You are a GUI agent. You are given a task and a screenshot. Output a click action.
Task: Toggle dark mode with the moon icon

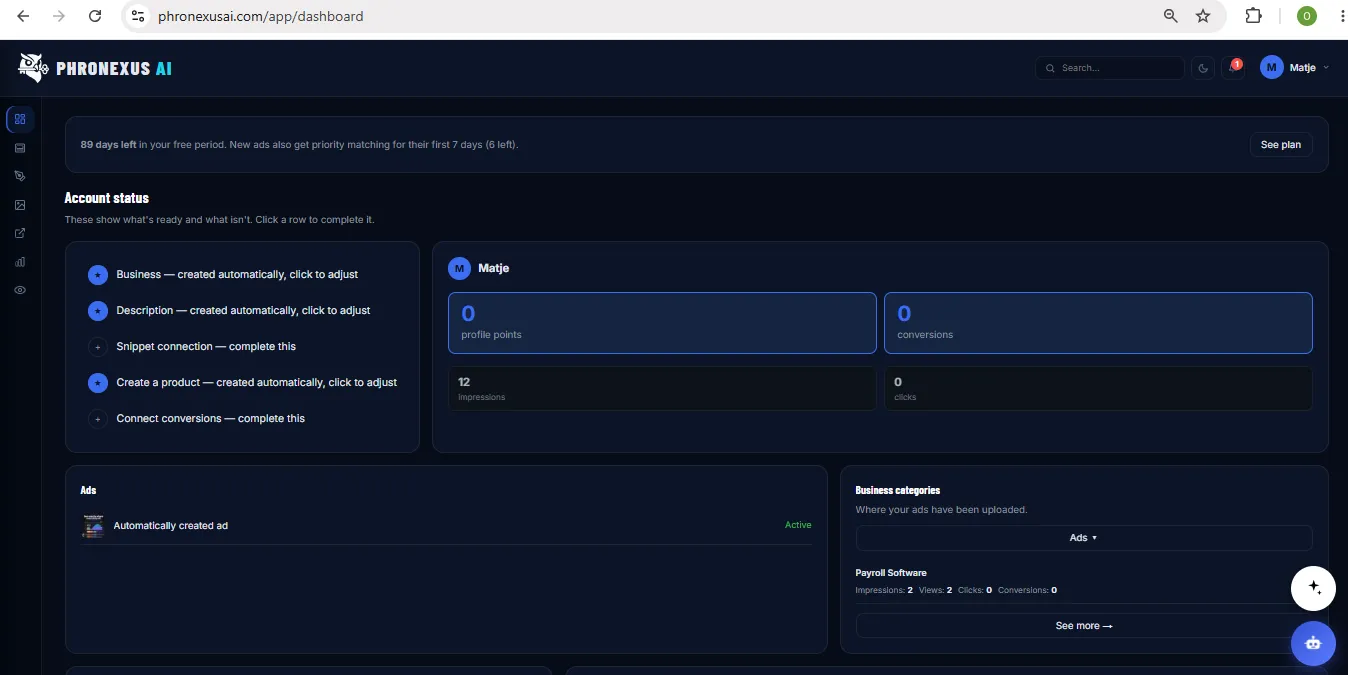[x=1203, y=68]
